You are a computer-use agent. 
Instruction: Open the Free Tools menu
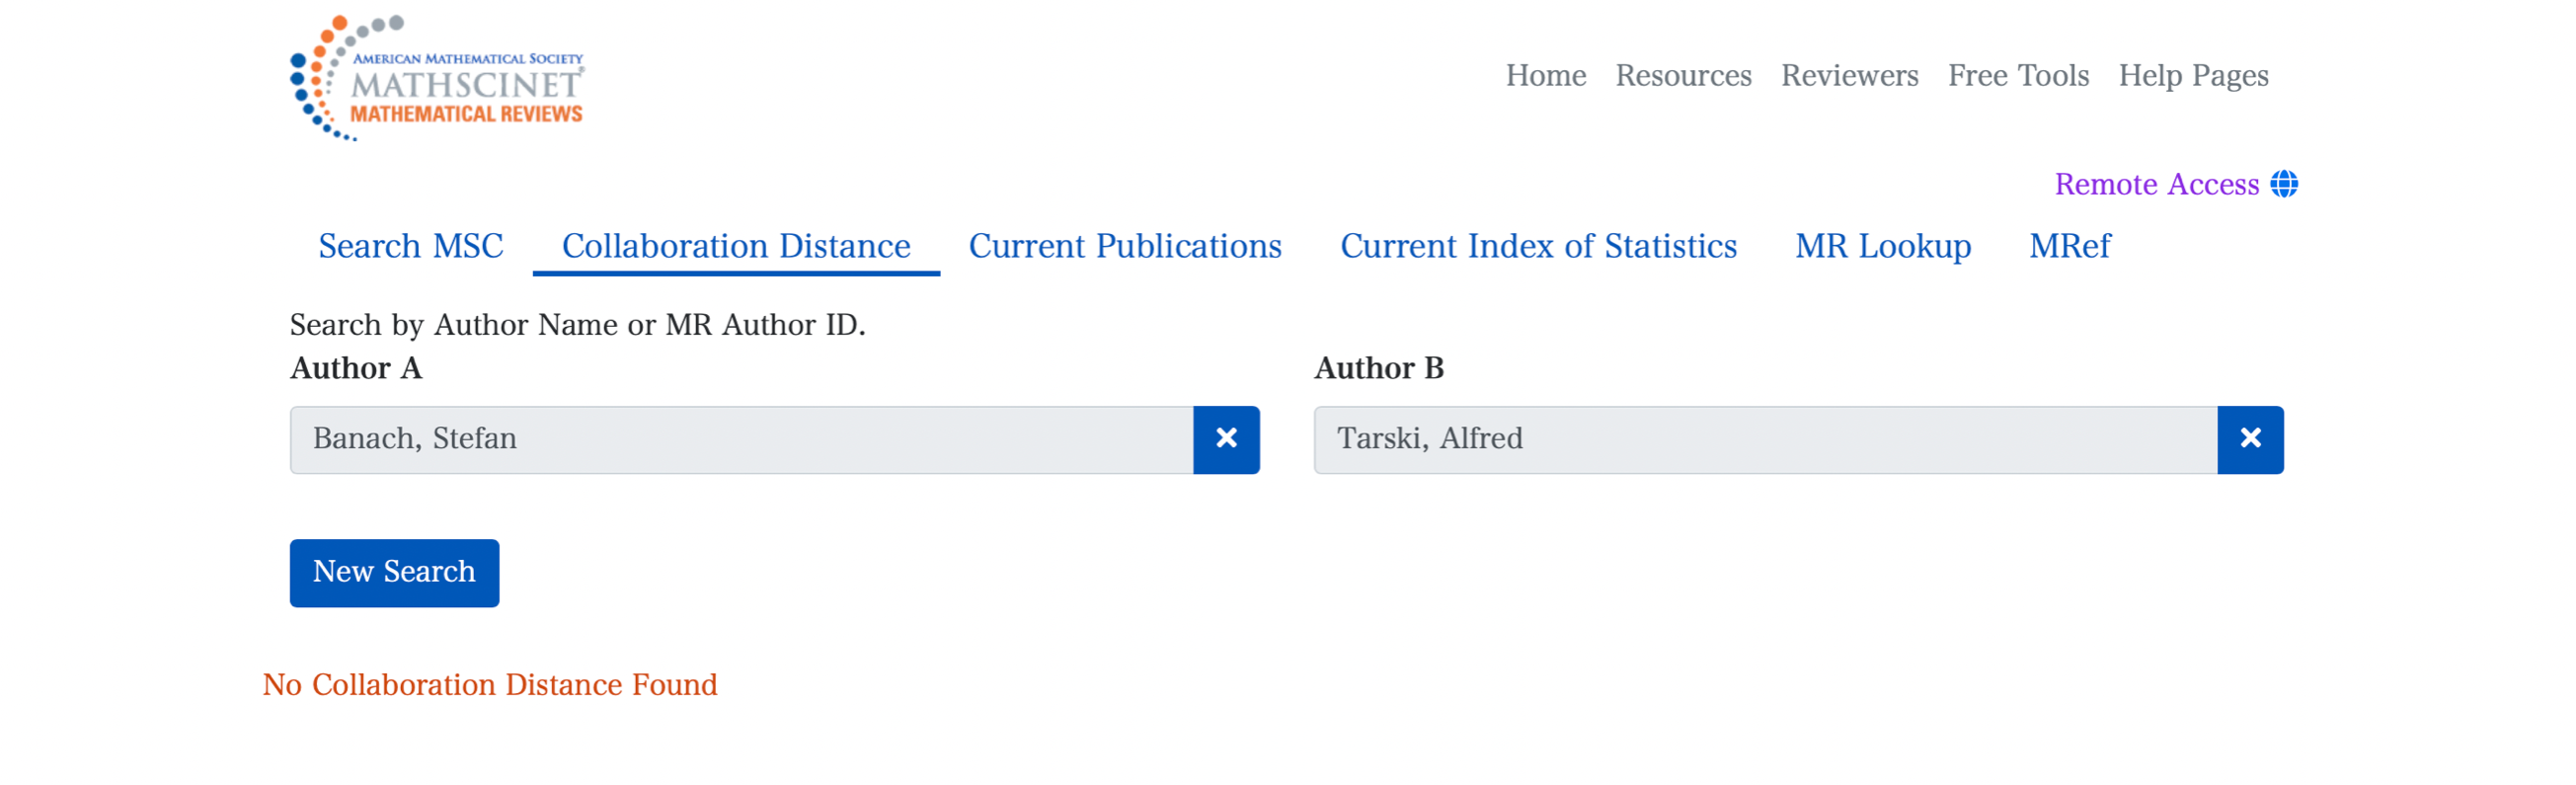(2017, 76)
